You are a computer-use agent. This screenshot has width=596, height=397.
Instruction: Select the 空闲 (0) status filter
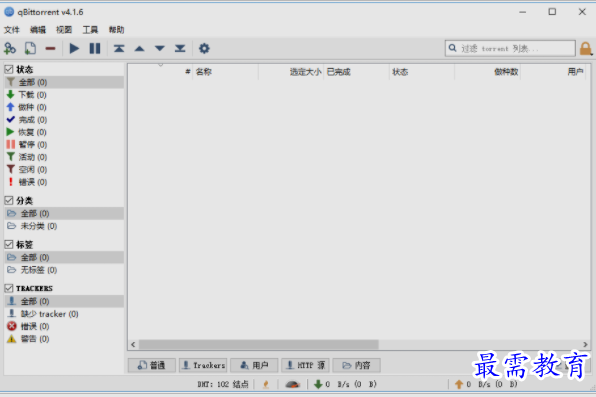pos(64,170)
